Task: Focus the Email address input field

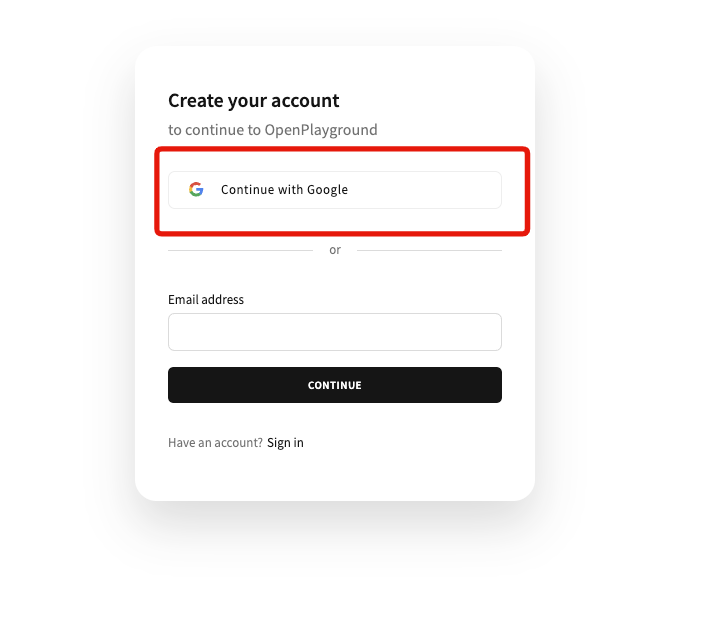Action: 335,332
